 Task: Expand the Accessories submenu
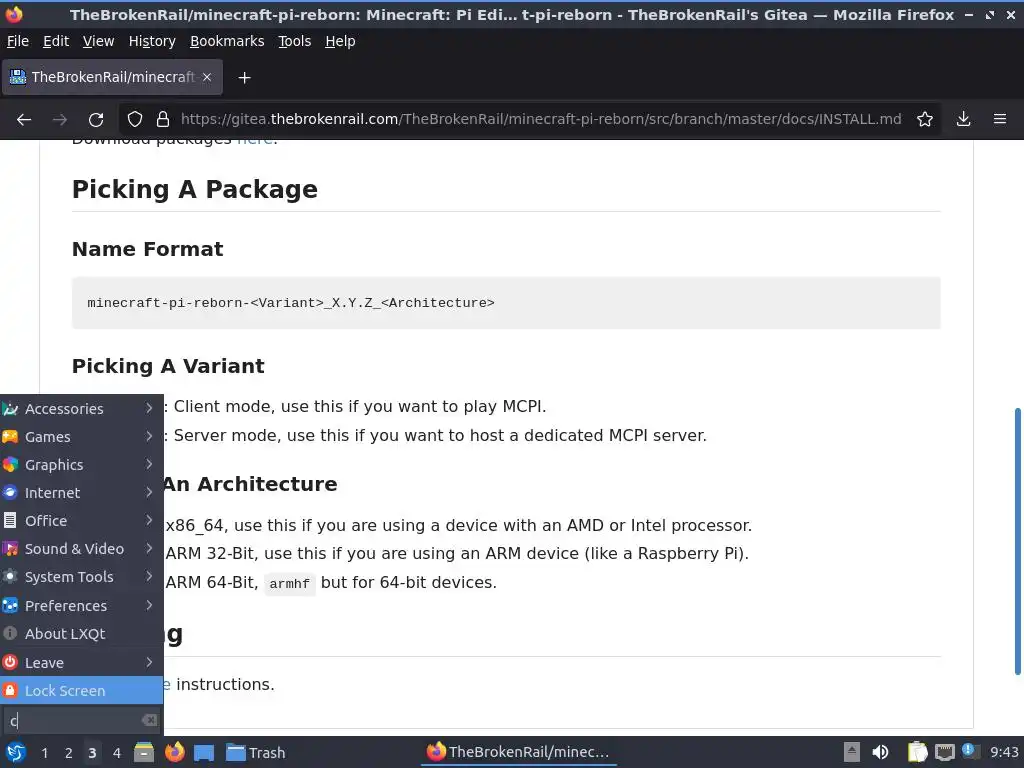(80, 408)
